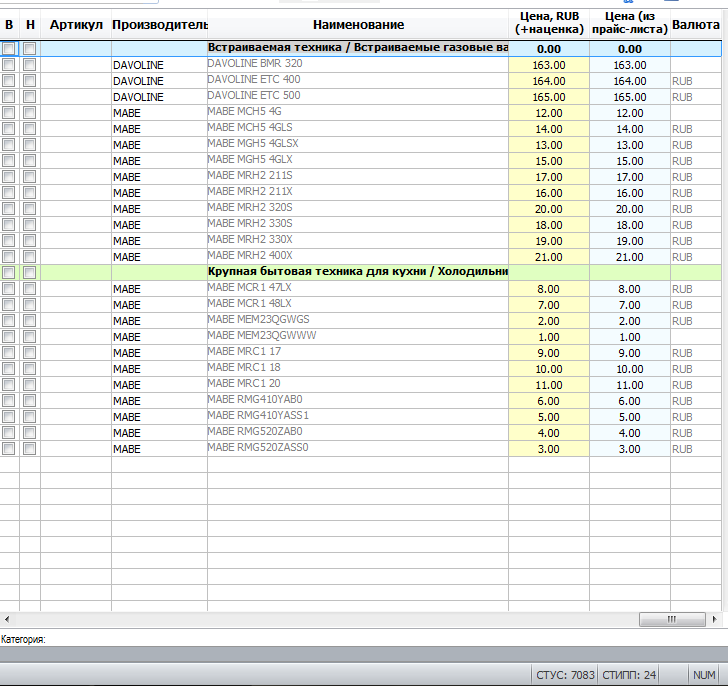
Task: Click the NUM indicator in status bar
Action: (704, 674)
